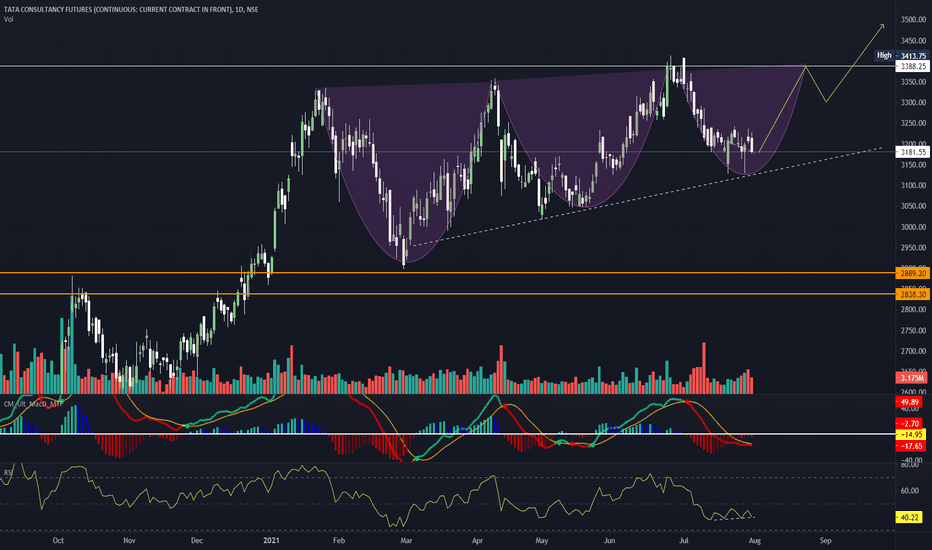
Task: Click the Feb label on time axis
Action: (339, 540)
